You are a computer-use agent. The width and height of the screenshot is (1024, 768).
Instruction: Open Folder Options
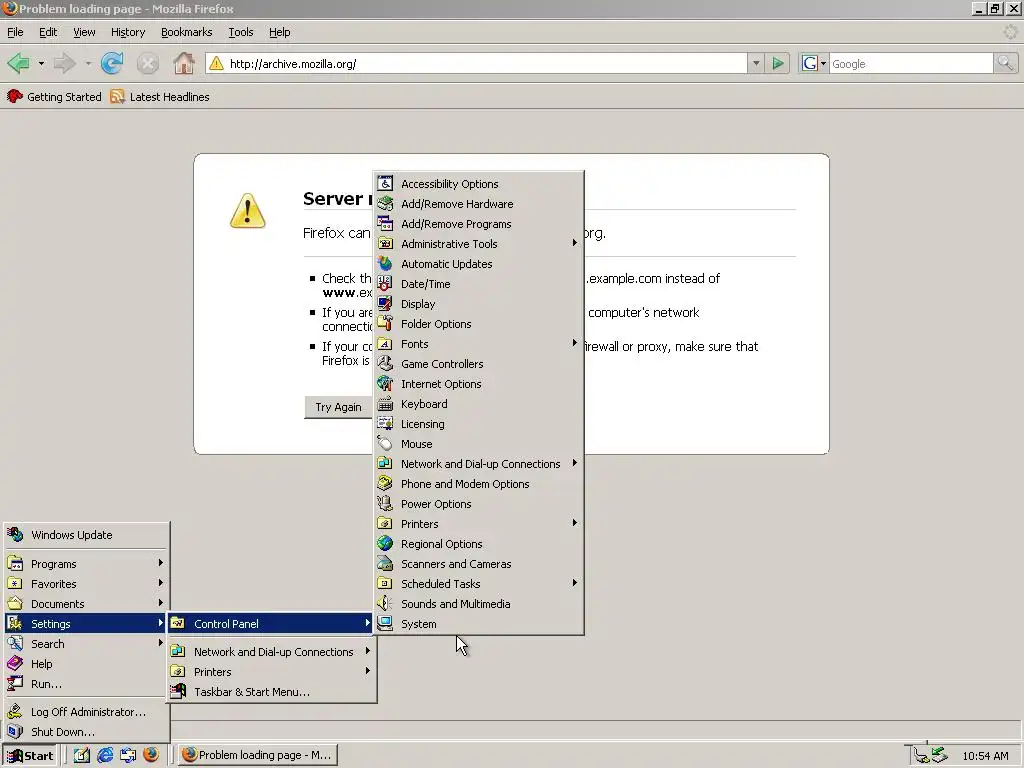479,324
